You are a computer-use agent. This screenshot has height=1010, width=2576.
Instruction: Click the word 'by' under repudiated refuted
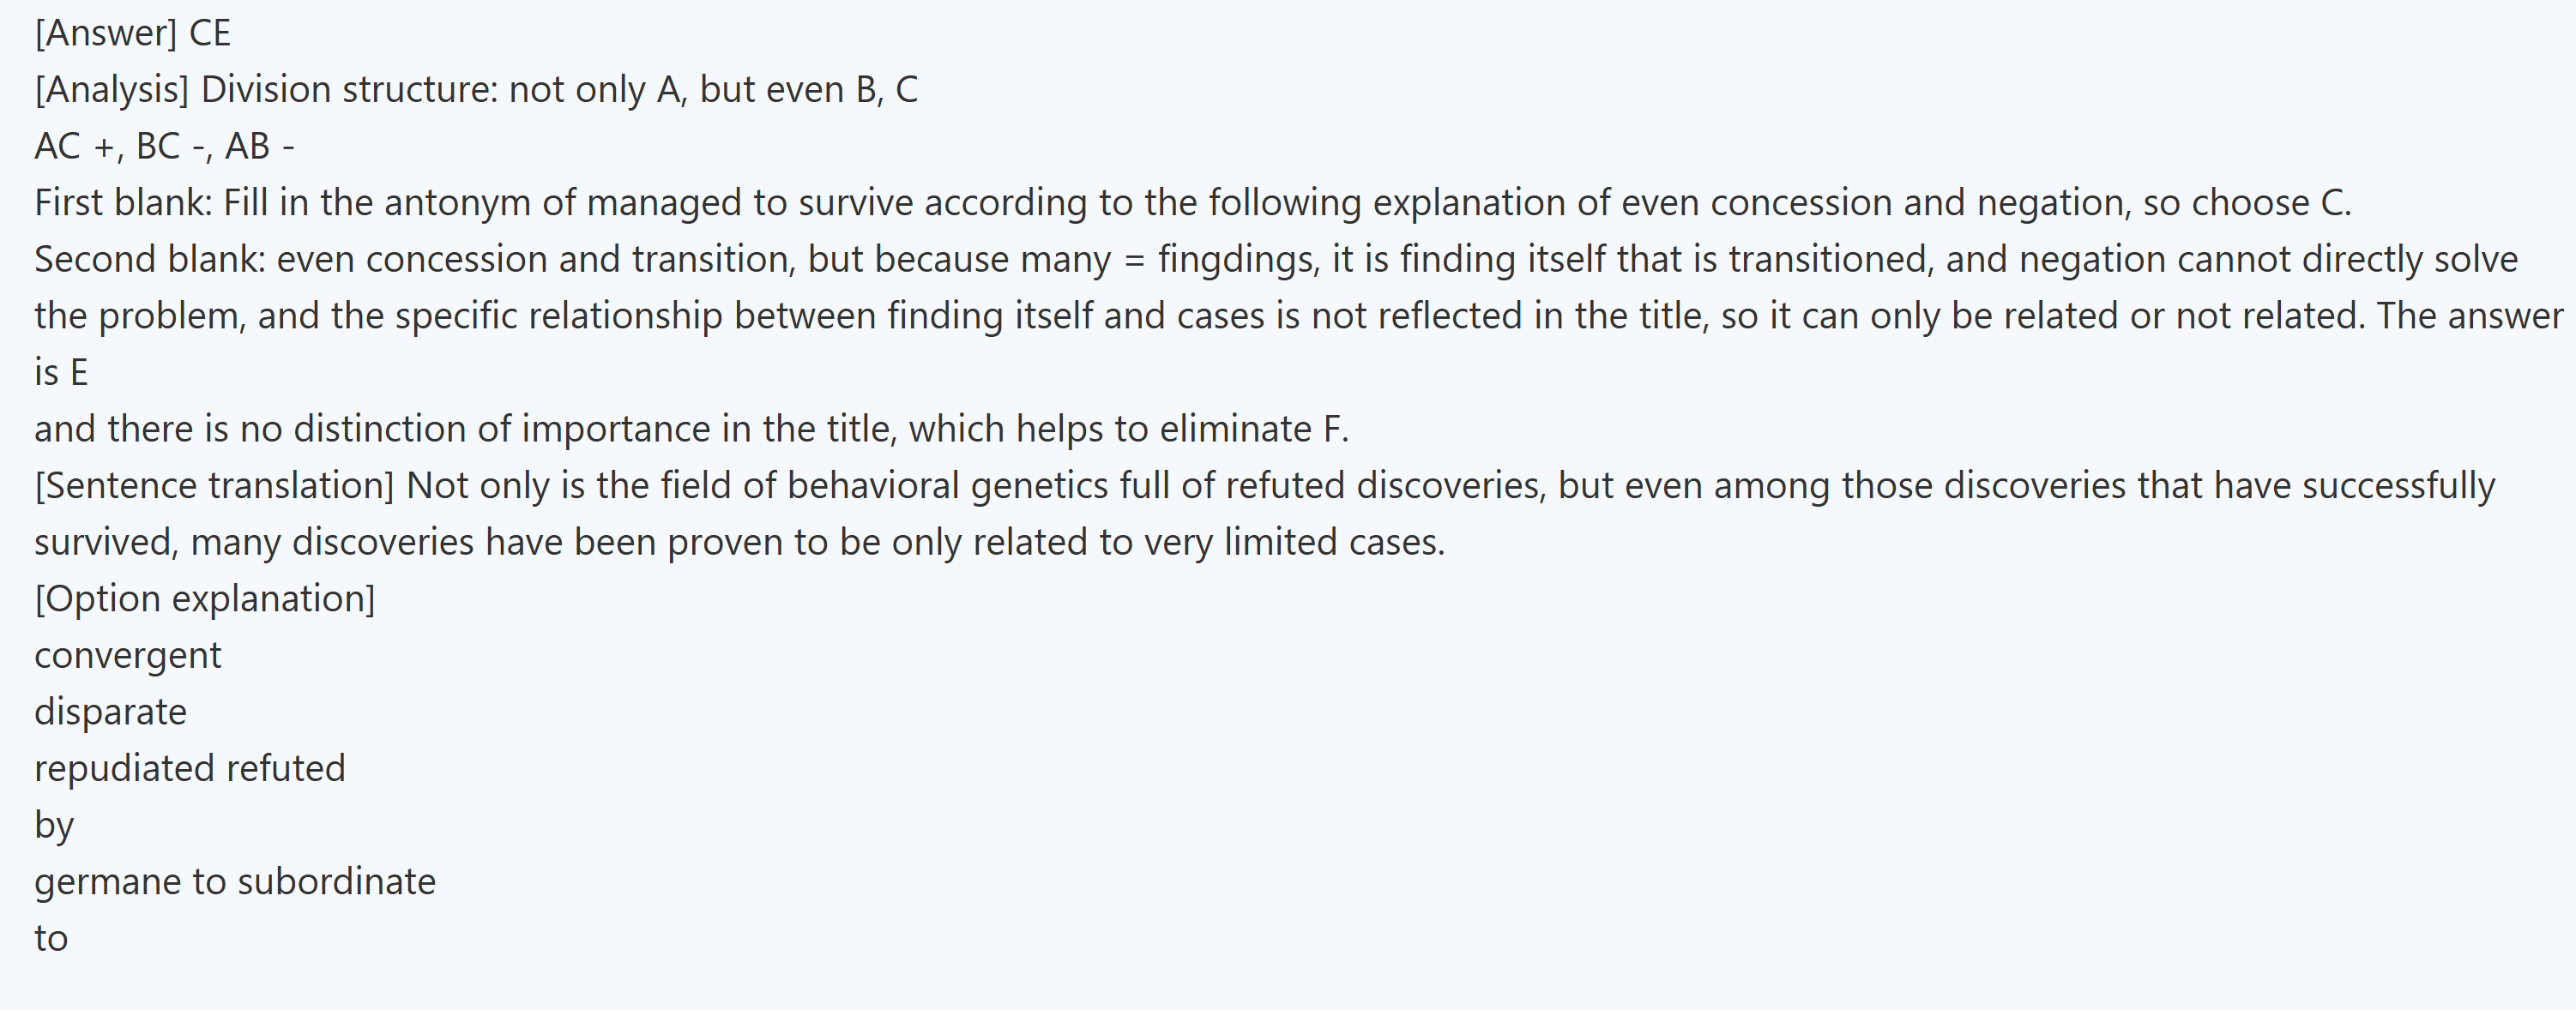[x=54, y=826]
